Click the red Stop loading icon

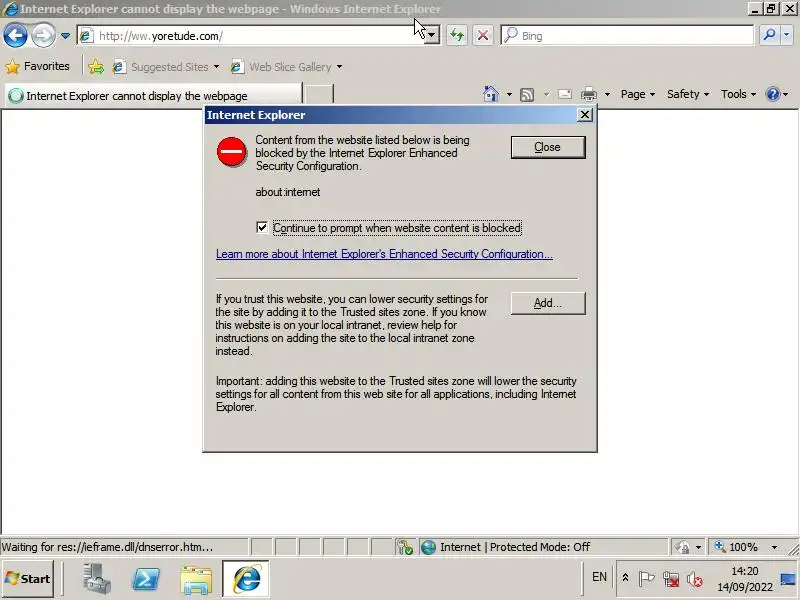pyautogui.click(x=483, y=36)
